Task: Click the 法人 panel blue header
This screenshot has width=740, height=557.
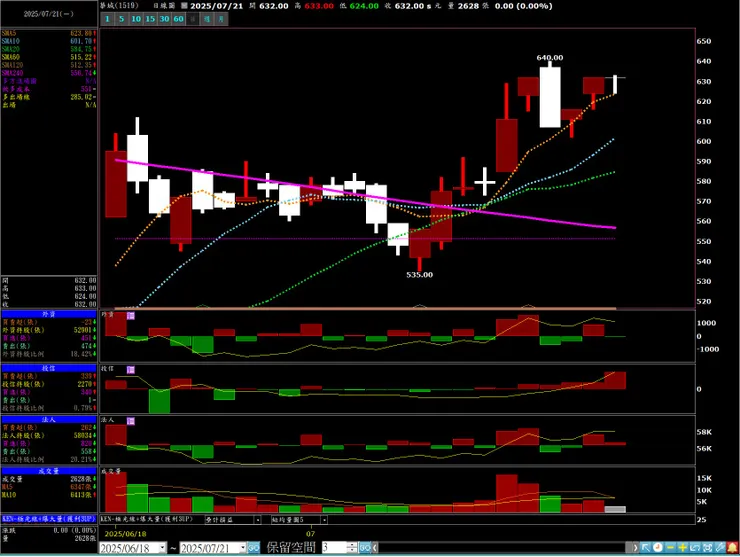Action: pos(49,420)
